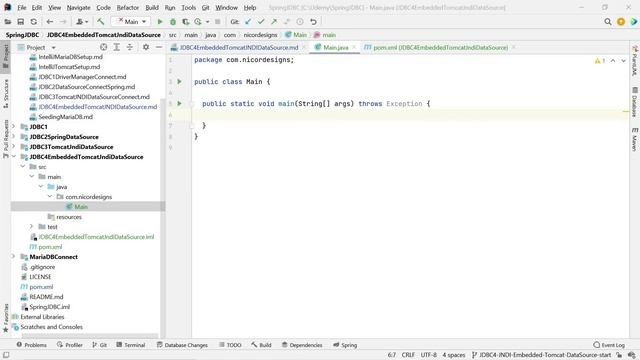Collapse the src folder
This screenshot has width=640, height=360.
(x=23, y=167)
